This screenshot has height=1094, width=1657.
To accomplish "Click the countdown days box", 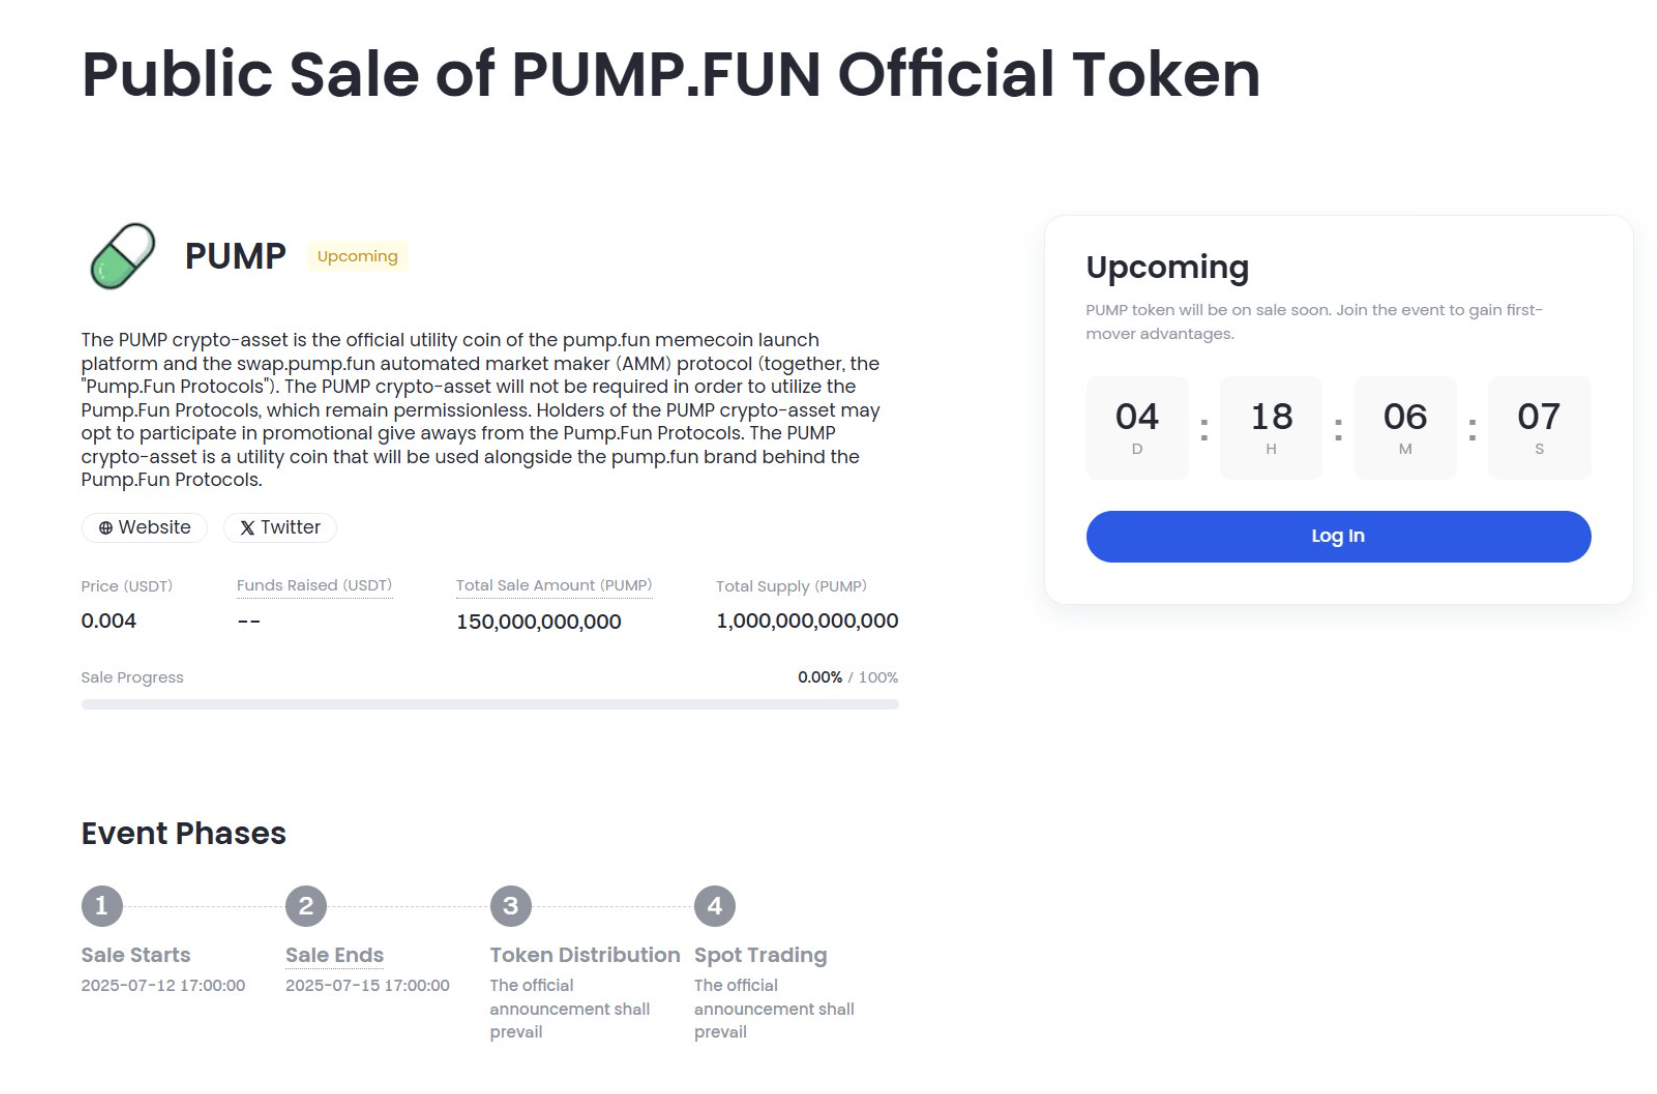I will [1137, 427].
